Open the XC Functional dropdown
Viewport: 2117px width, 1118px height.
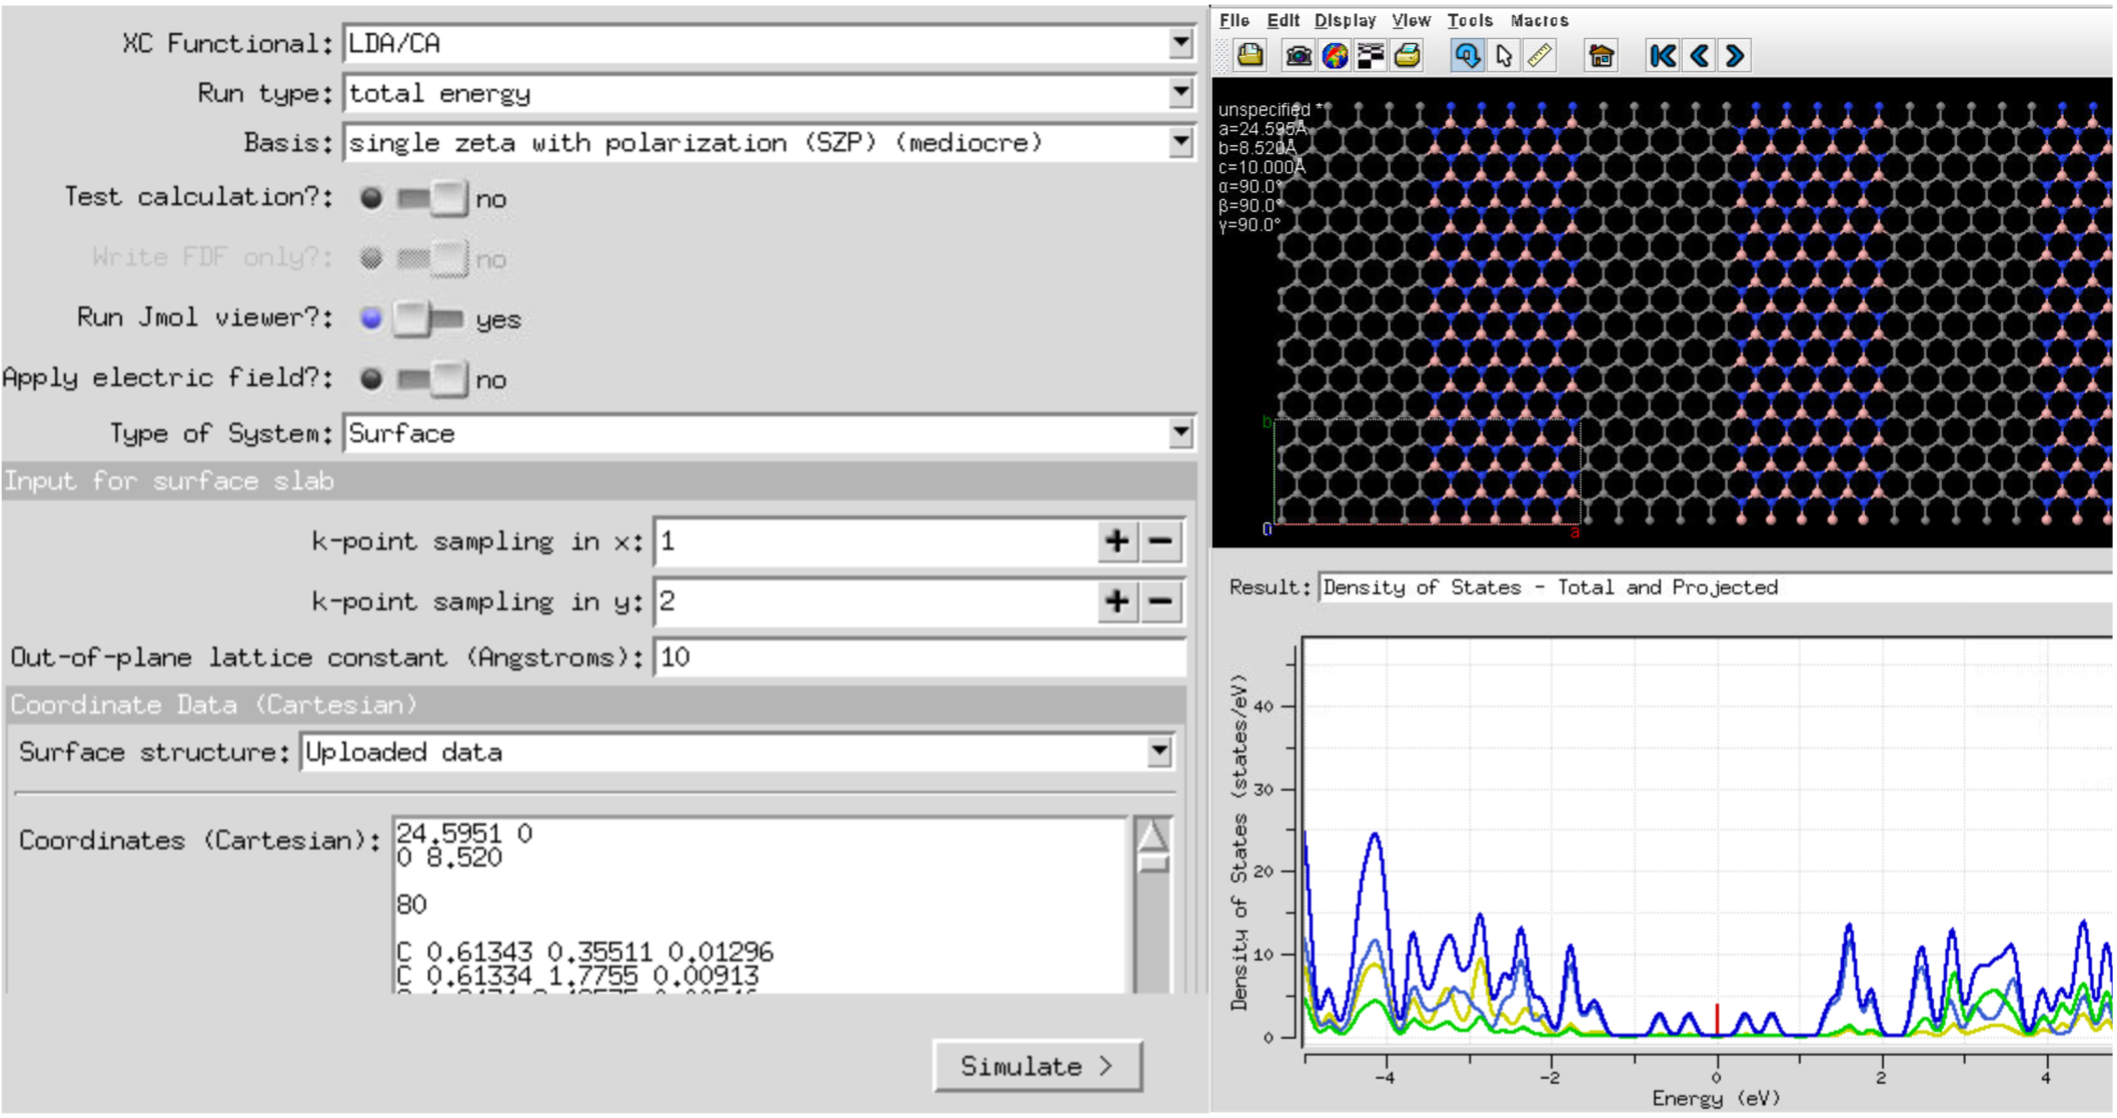point(1181,44)
